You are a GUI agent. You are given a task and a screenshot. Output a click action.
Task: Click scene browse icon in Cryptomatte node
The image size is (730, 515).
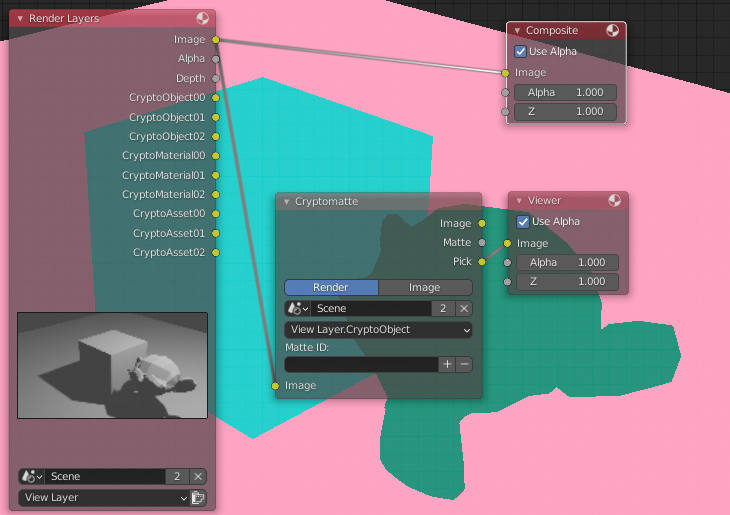pyautogui.click(x=298, y=308)
